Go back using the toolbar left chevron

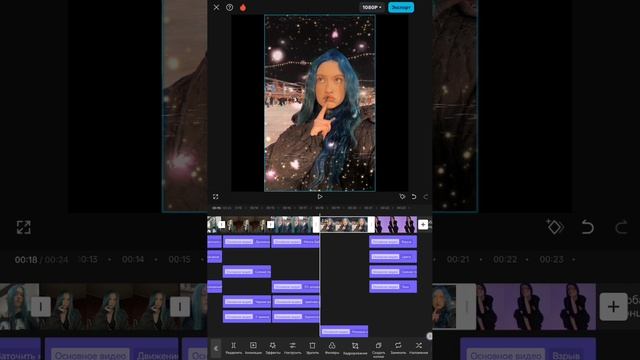tap(216, 349)
